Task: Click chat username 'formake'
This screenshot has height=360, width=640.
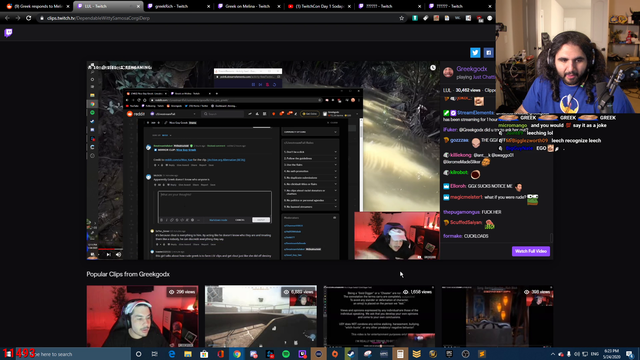Action: (x=452, y=236)
